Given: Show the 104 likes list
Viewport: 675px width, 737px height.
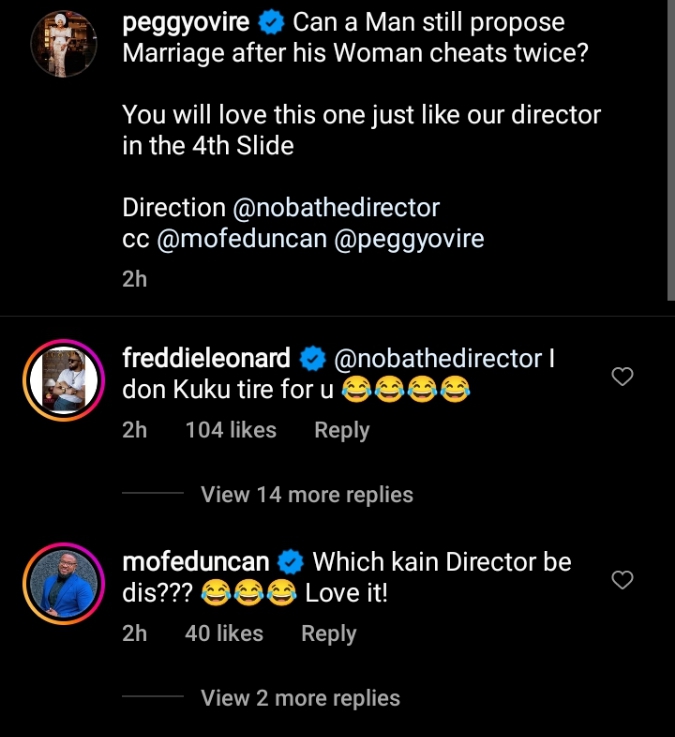Looking at the screenshot, I should click(x=231, y=430).
